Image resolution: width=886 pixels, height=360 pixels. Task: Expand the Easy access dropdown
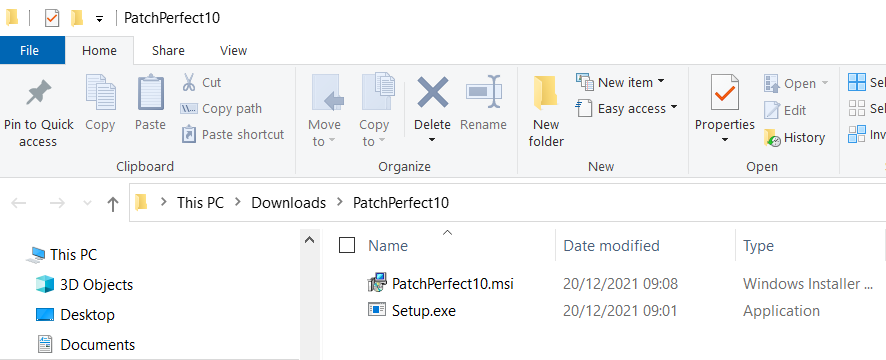click(x=626, y=108)
